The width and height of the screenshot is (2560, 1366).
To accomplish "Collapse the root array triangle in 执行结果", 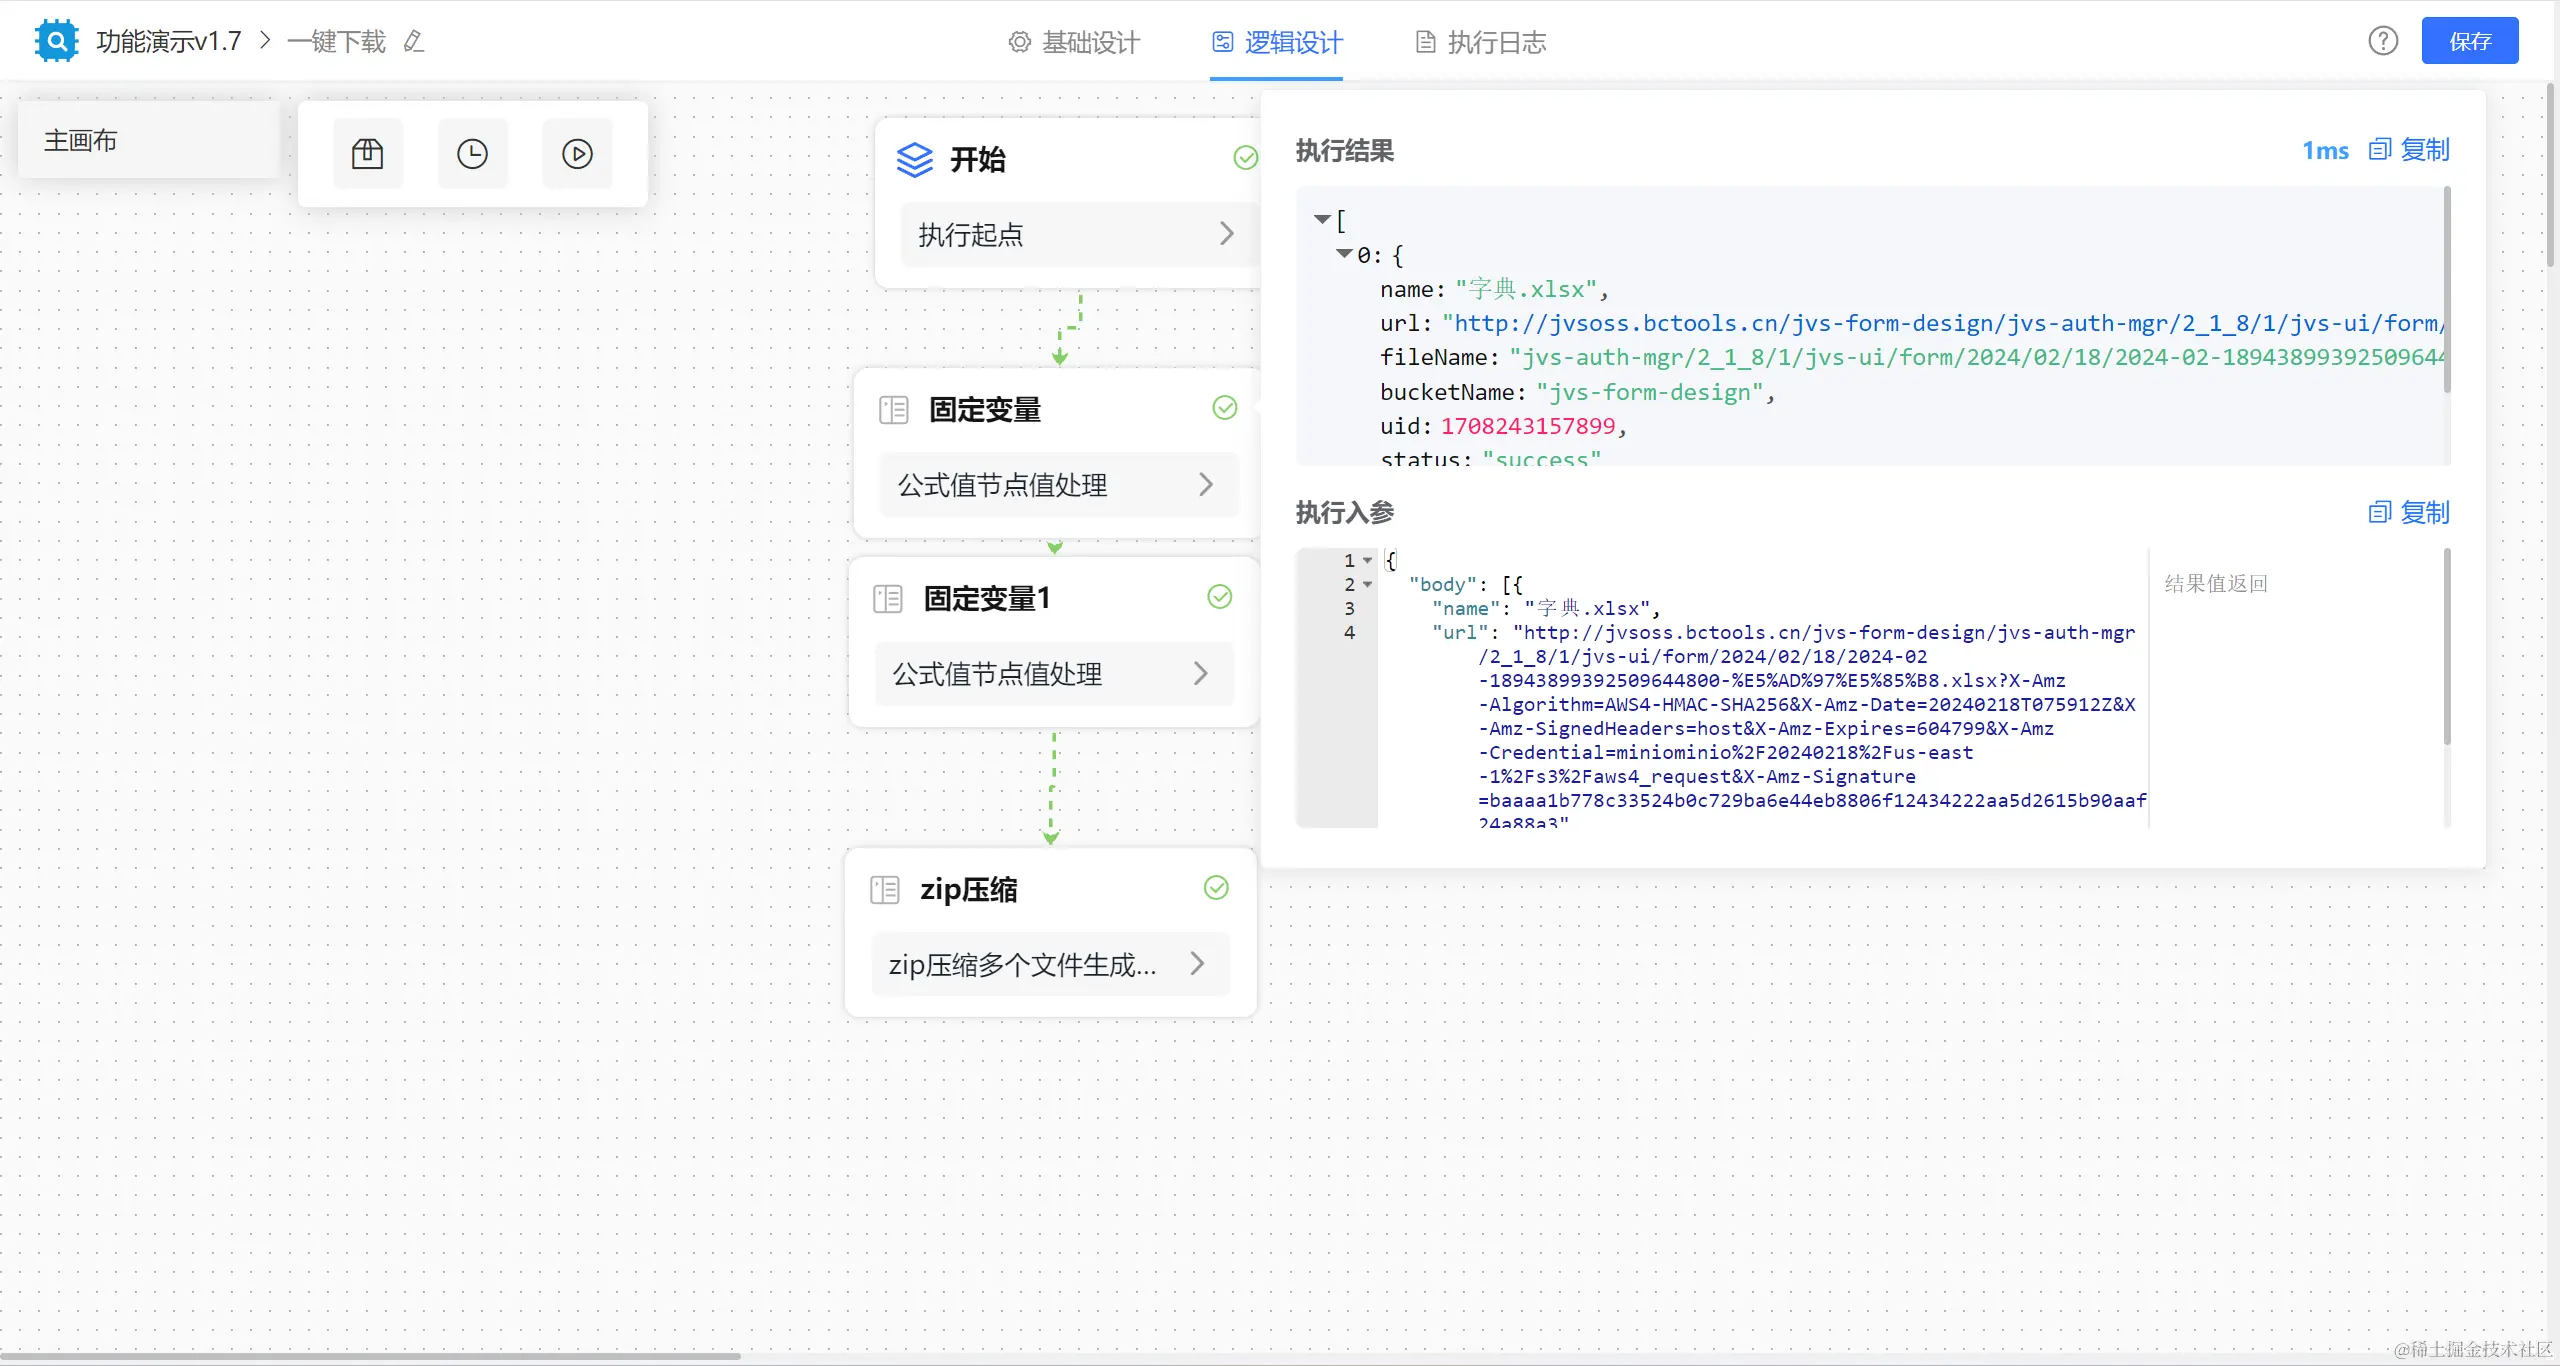I will tap(1322, 218).
